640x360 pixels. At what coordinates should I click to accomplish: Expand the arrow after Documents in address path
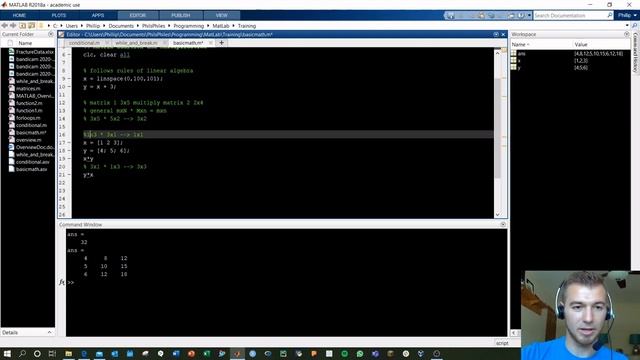(x=138, y=26)
